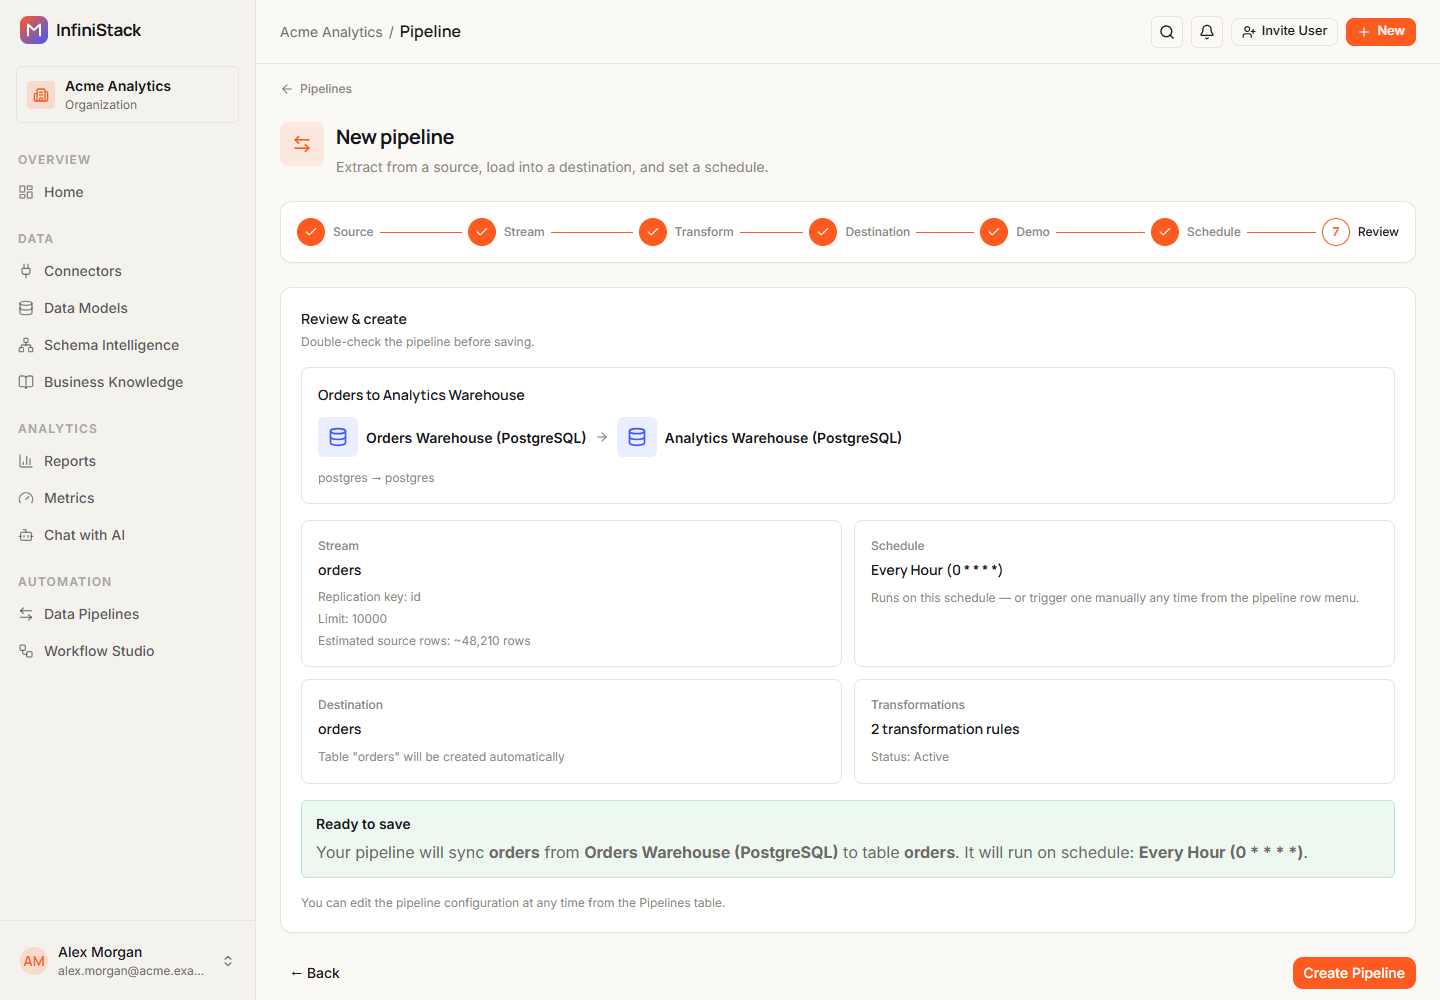
Task: Jump to Destination step
Action: coord(860,232)
